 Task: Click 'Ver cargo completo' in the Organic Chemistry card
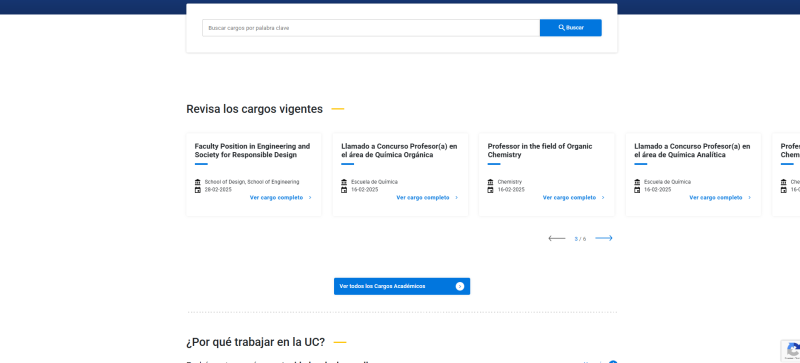tap(569, 198)
